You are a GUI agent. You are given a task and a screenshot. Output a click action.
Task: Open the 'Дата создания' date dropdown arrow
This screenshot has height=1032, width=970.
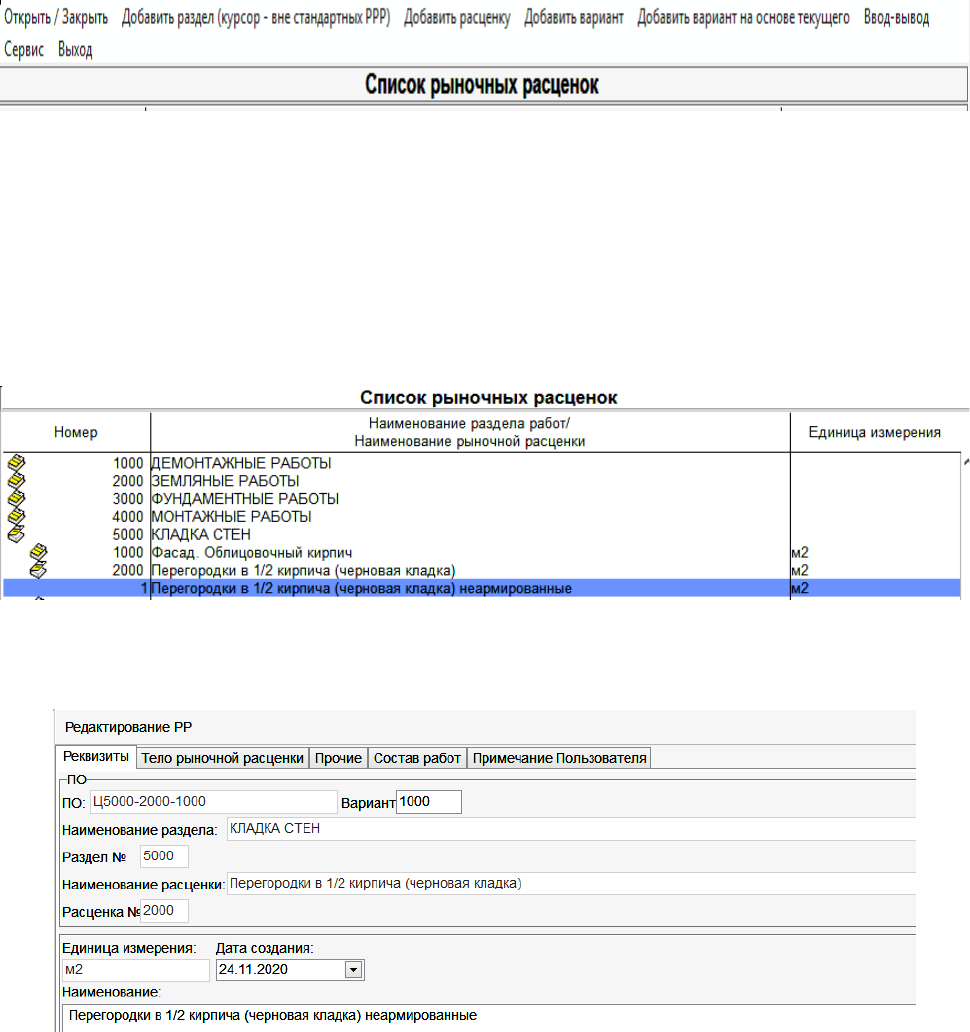click(353, 970)
